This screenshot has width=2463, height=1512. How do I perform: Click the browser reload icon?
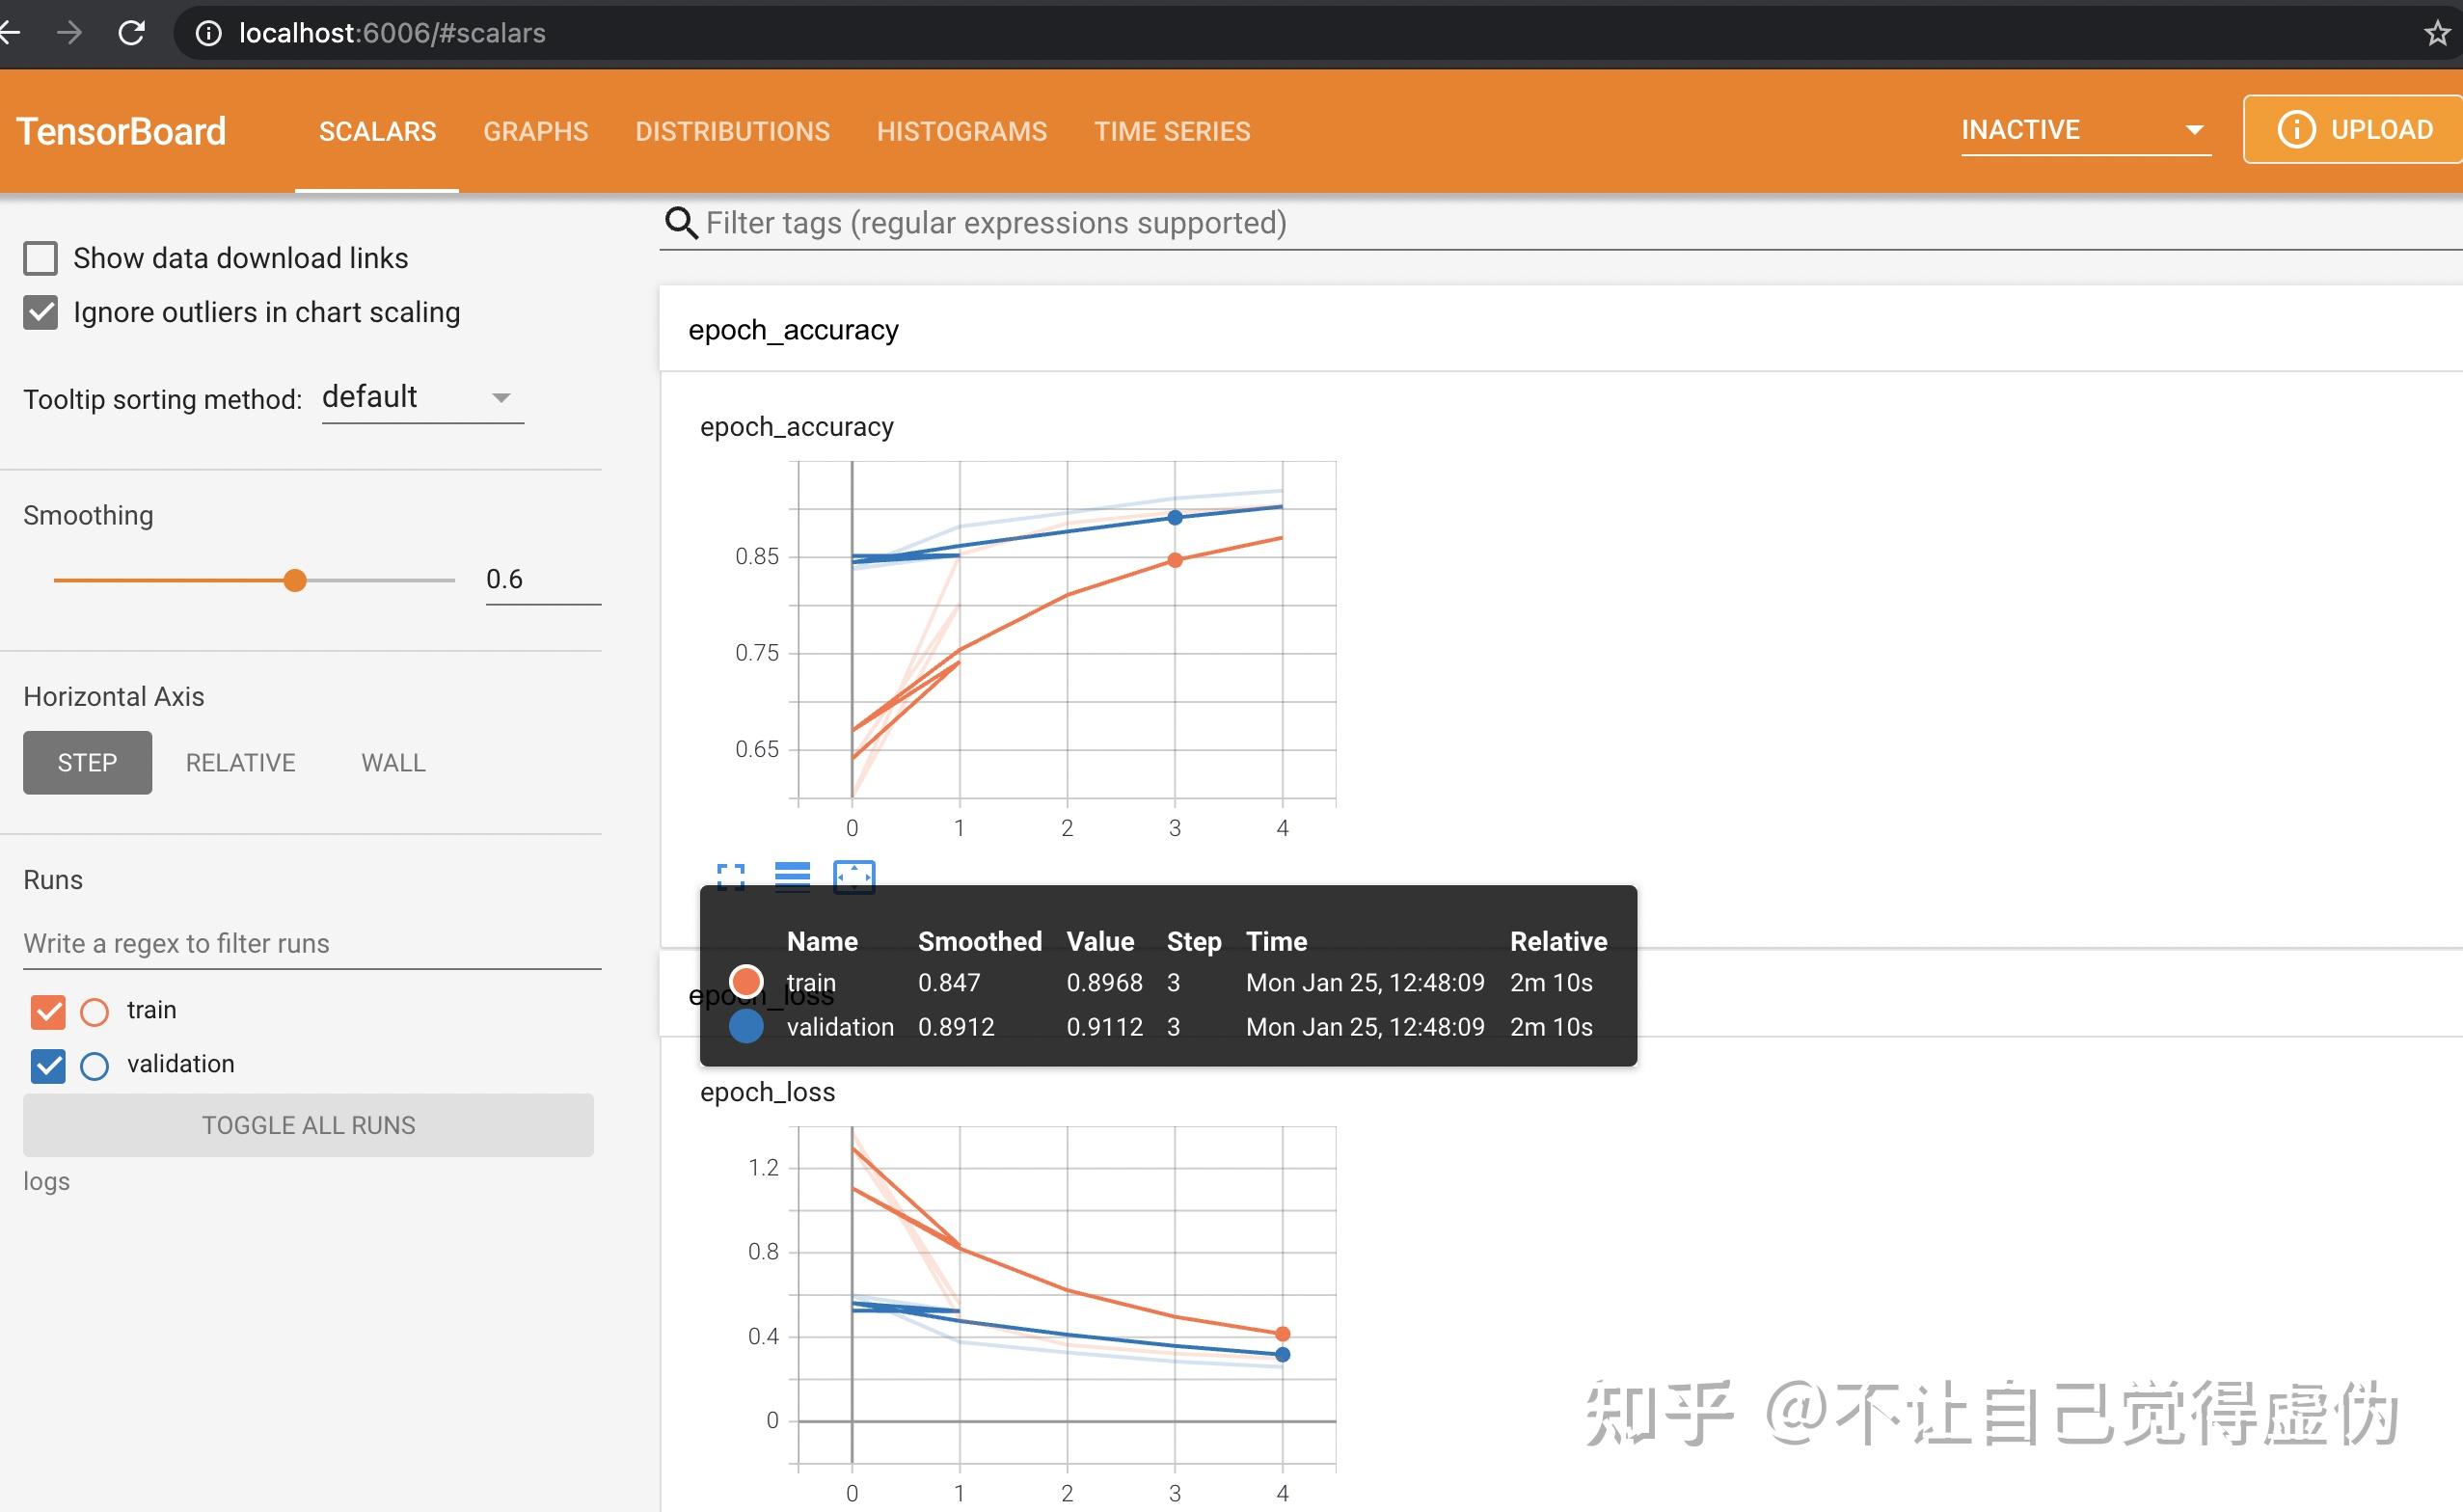coord(131,33)
